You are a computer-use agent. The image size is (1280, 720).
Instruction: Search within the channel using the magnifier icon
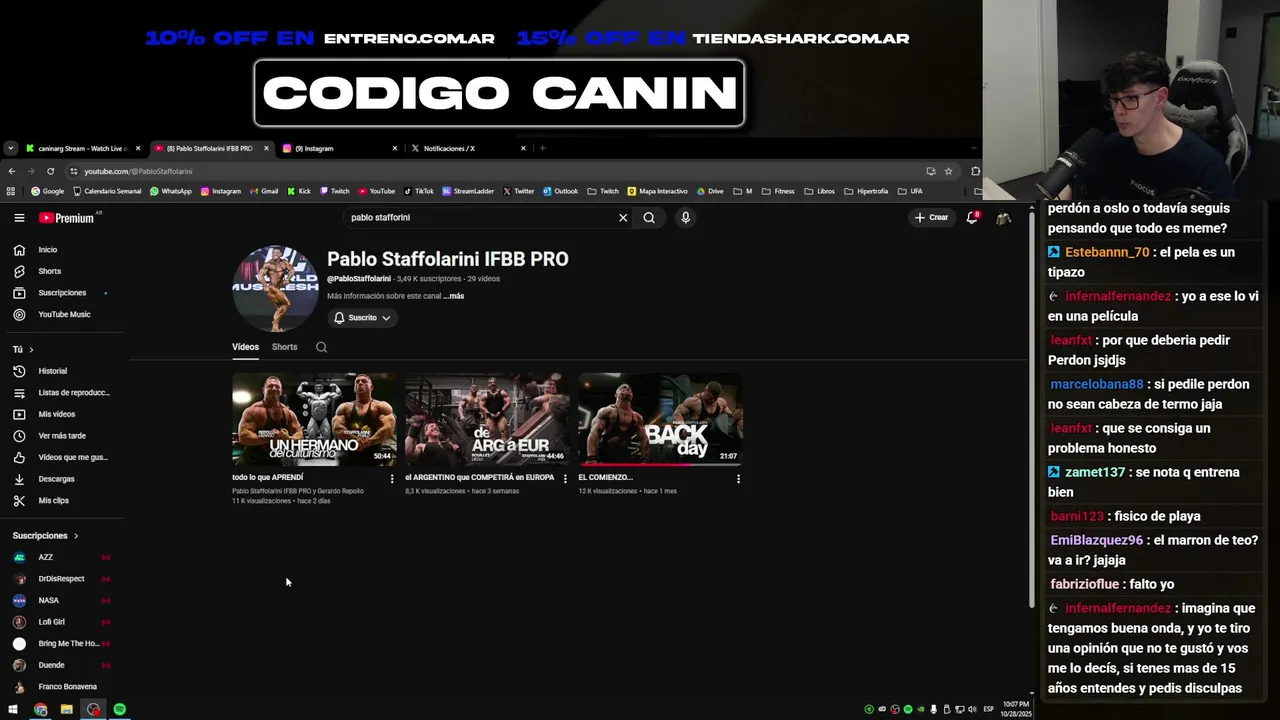[x=321, y=347]
